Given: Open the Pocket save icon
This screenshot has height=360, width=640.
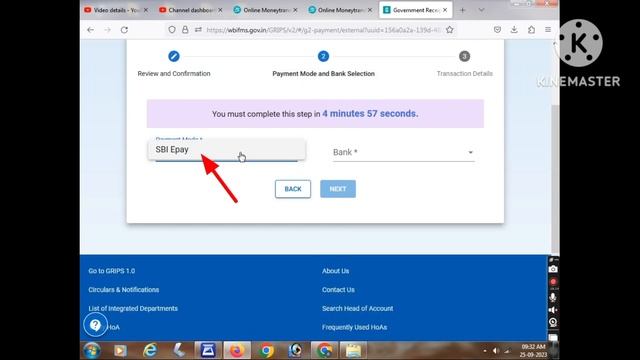Looking at the screenshot, I should click(497, 30).
